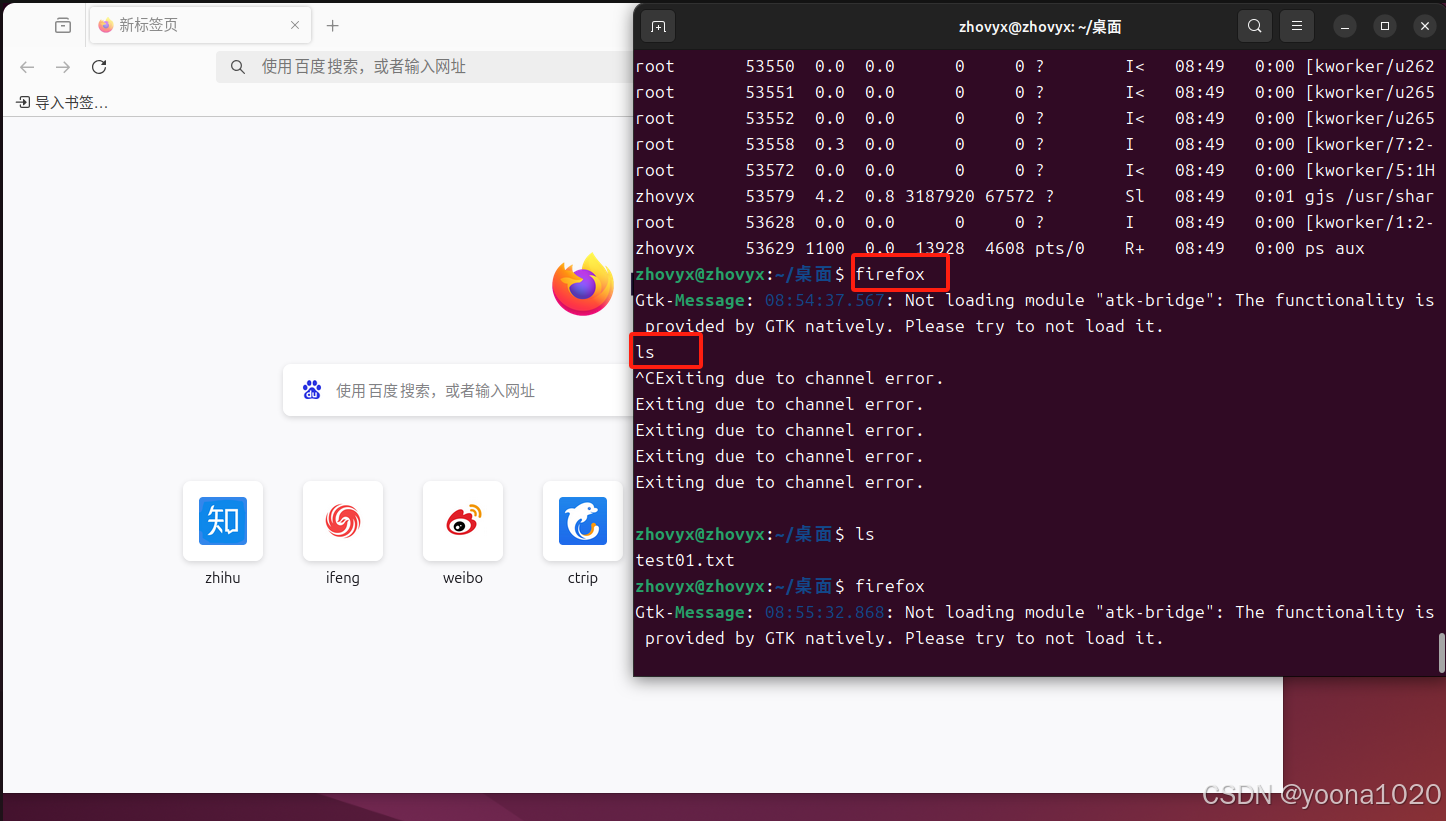Go forward in Firefox
The image size is (1446, 821).
tap(63, 67)
